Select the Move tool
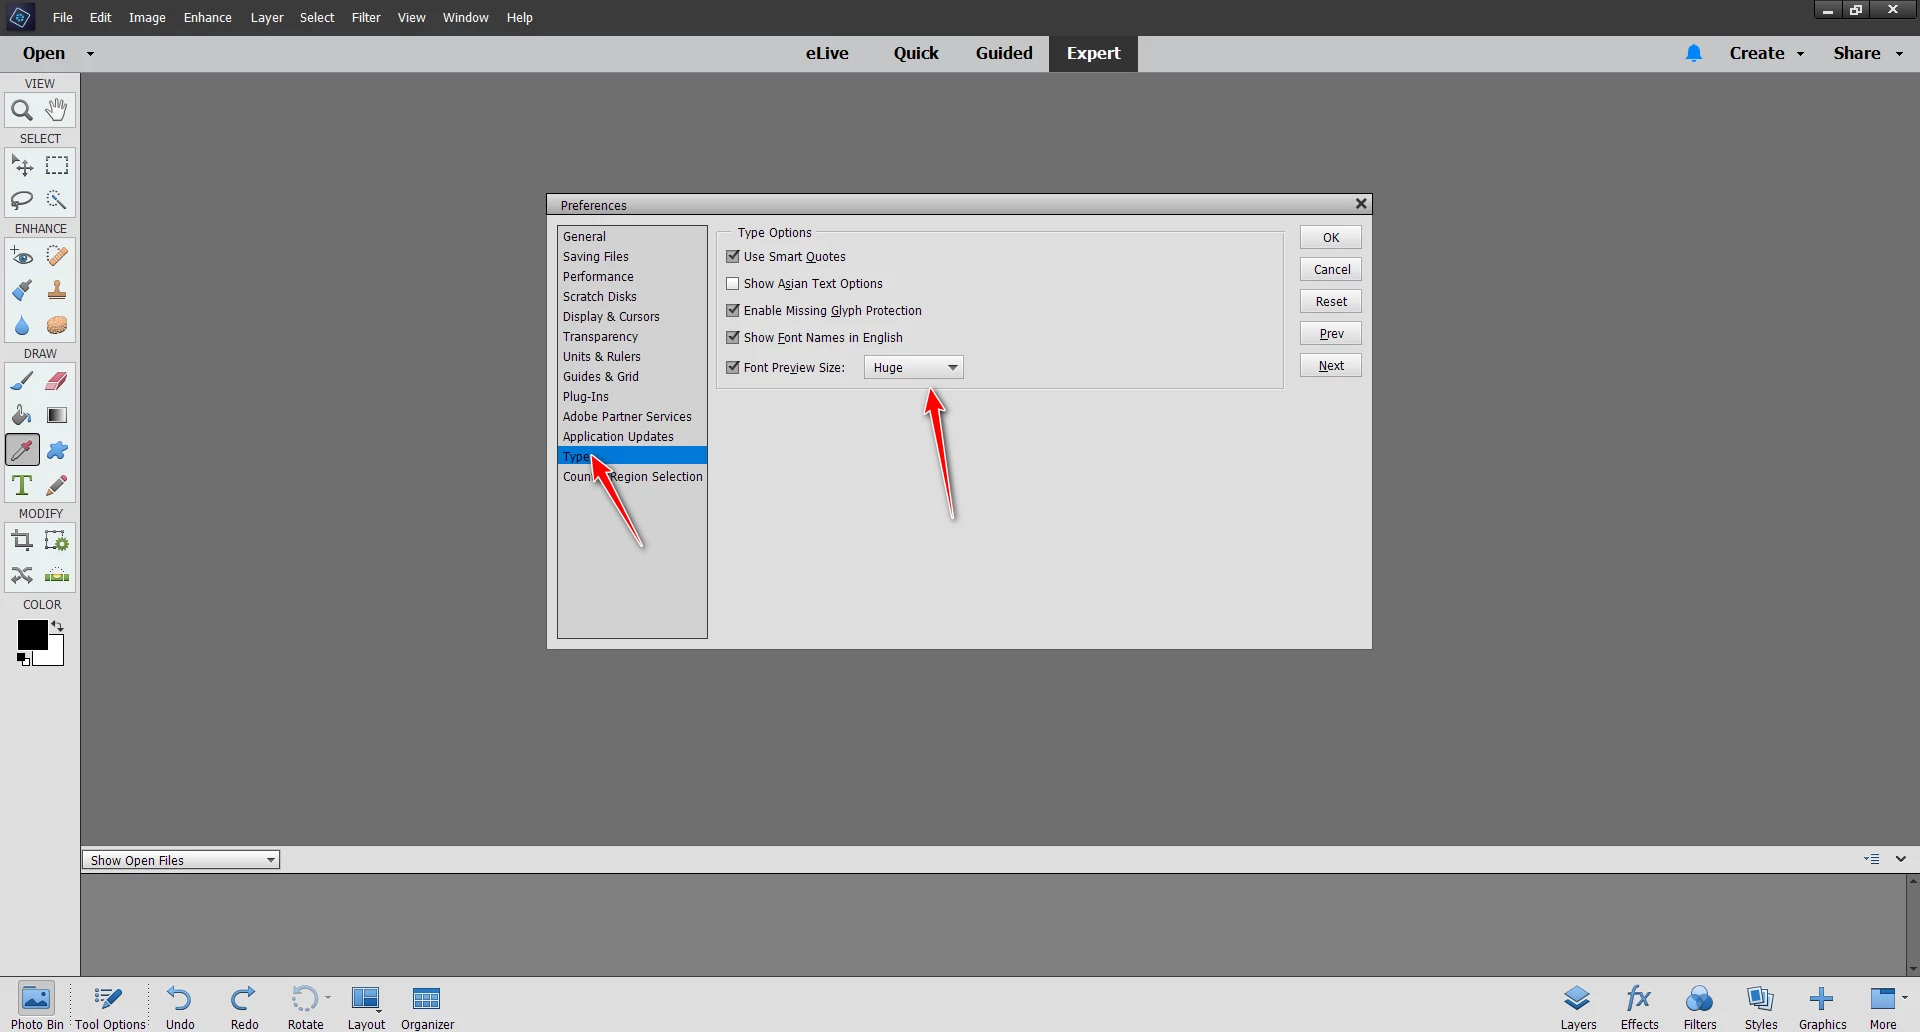This screenshot has width=1920, height=1032. coord(22,165)
